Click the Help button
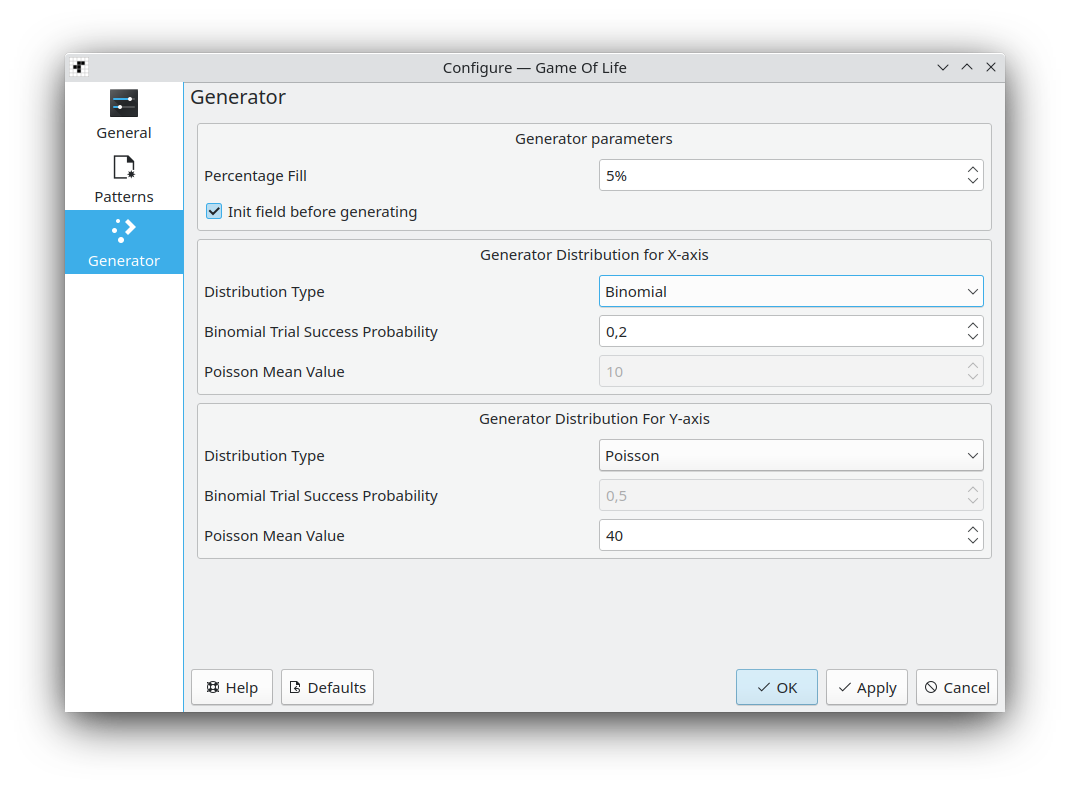1070x789 pixels. coord(232,687)
